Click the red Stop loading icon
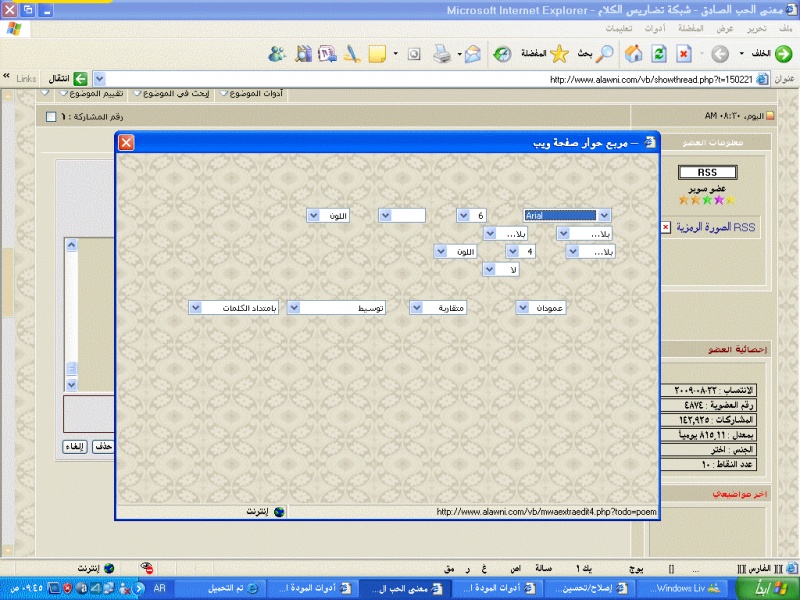Image resolution: width=800 pixels, height=600 pixels. pyautogui.click(x=684, y=54)
